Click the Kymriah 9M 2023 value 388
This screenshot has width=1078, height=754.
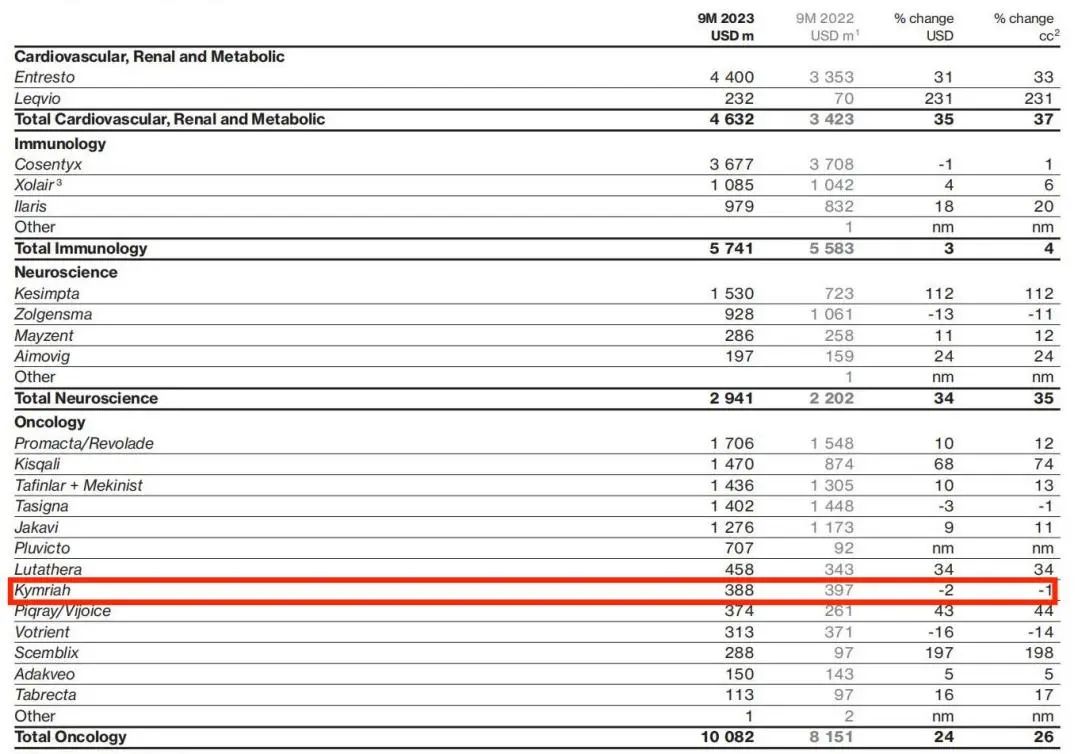738,590
